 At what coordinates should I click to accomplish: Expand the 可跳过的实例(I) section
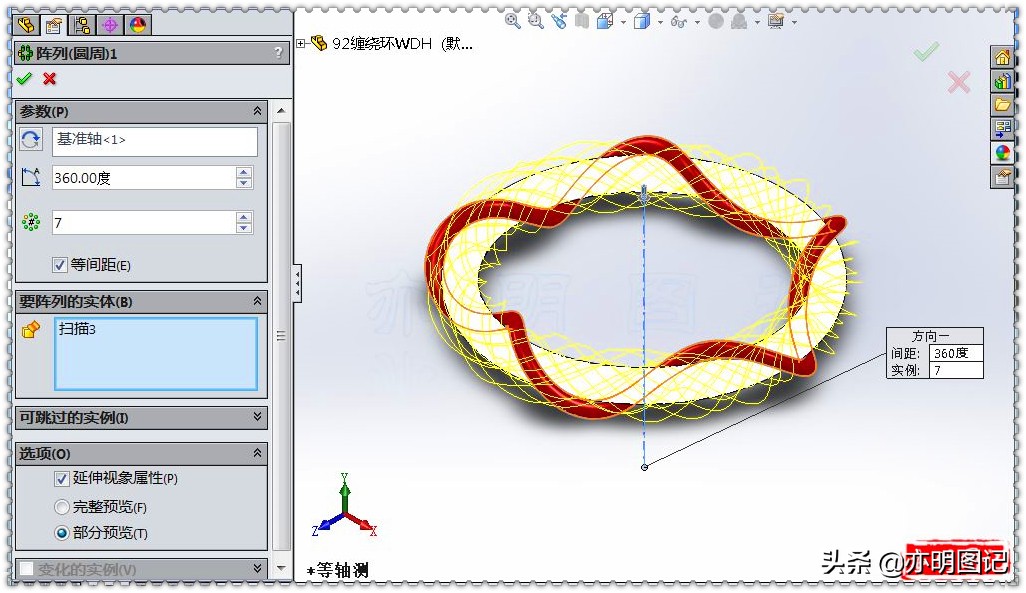click(x=258, y=418)
